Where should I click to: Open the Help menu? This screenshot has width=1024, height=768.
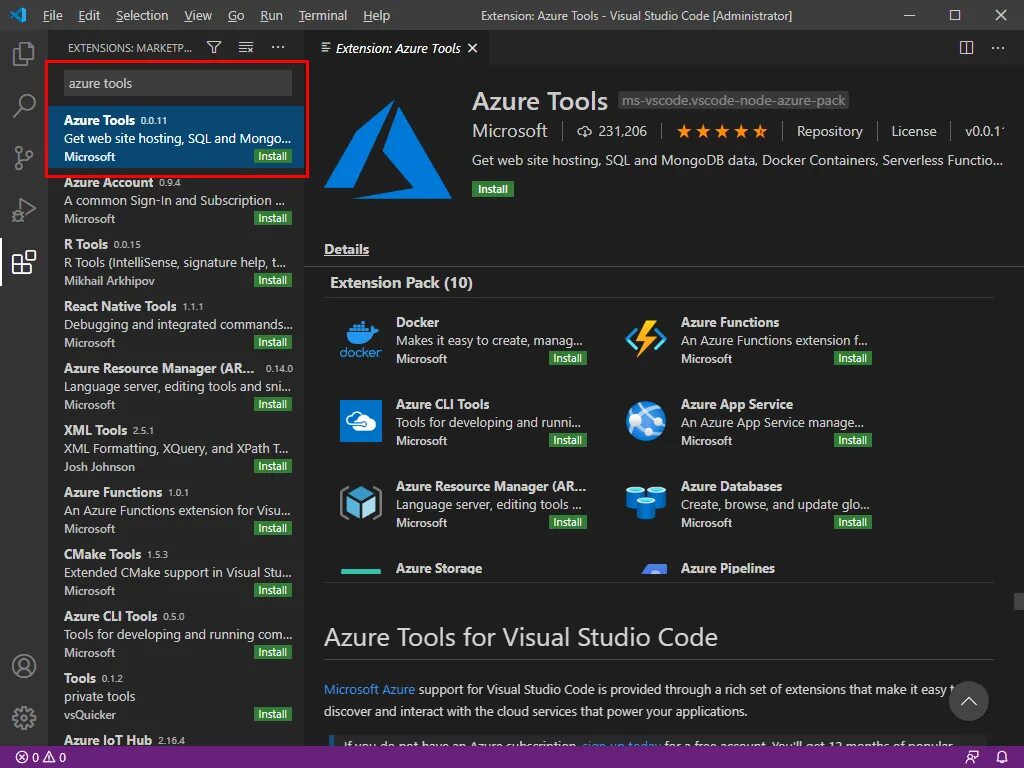coord(376,15)
